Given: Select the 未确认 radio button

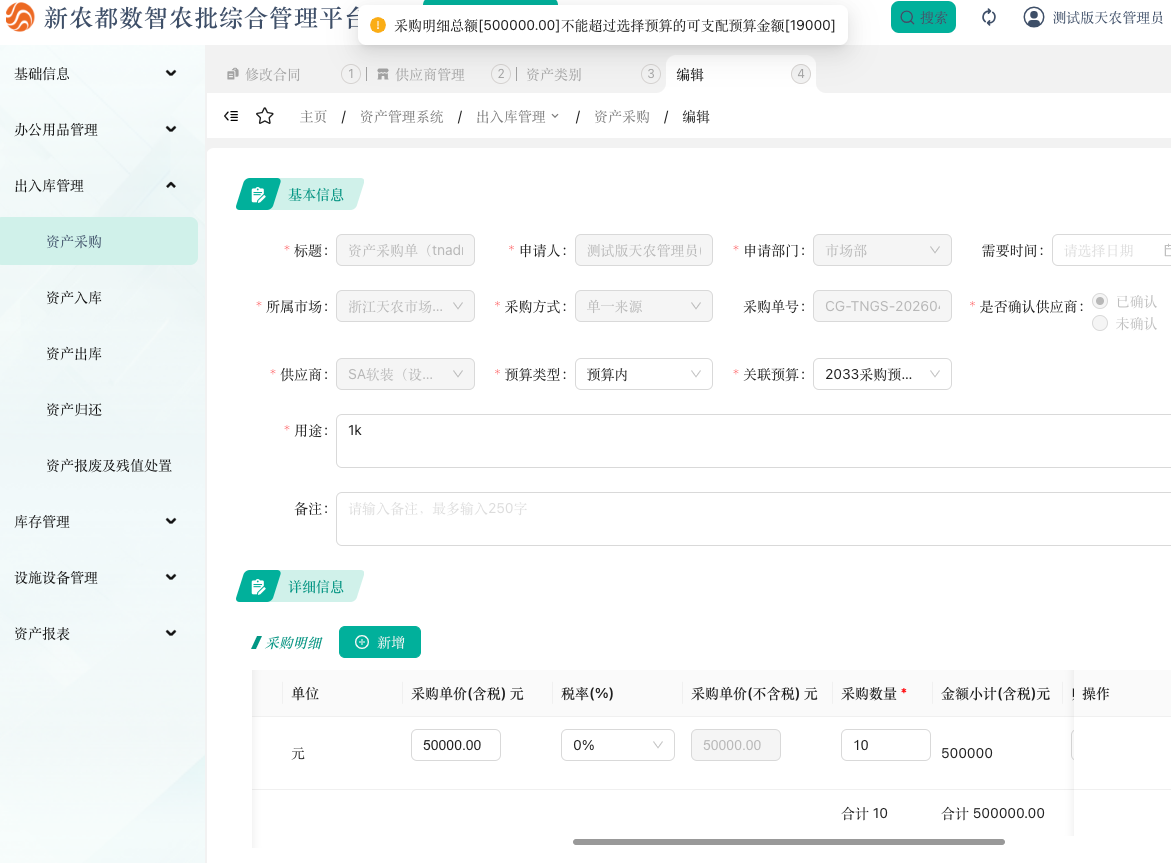Looking at the screenshot, I should (1100, 323).
